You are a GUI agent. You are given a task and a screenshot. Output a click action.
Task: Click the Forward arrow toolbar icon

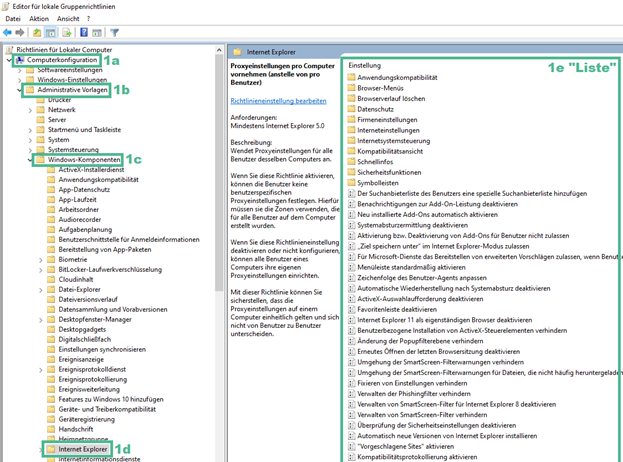[22, 32]
